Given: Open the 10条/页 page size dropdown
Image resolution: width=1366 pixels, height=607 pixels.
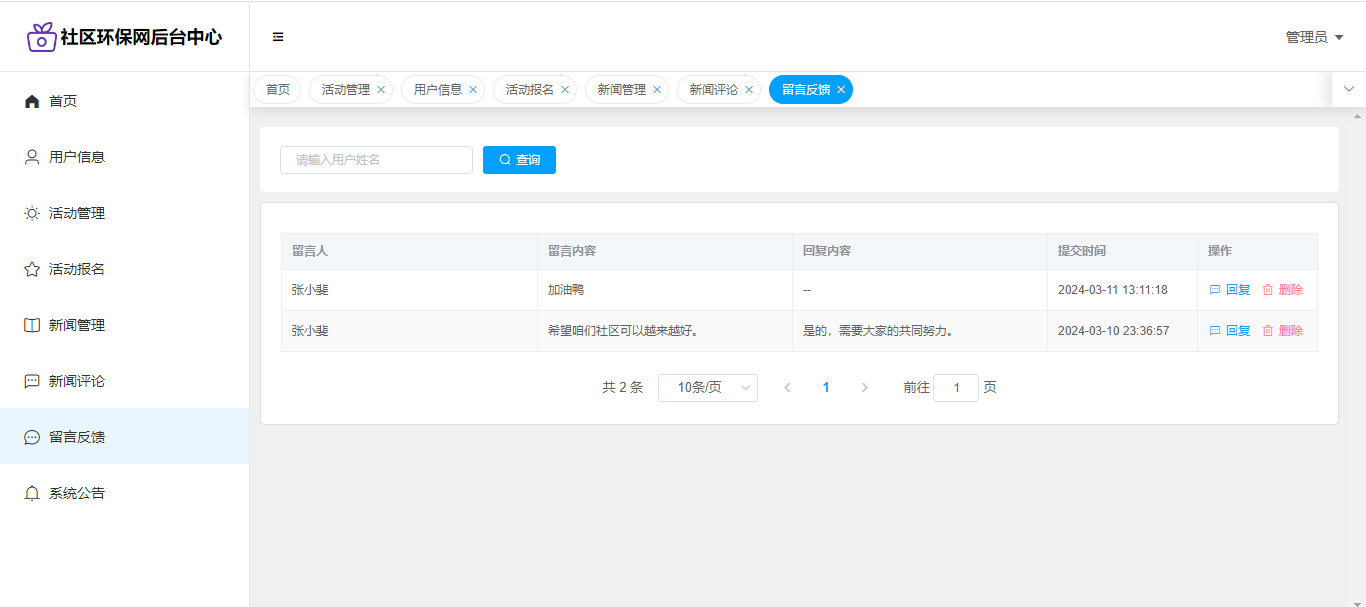Looking at the screenshot, I should [707, 388].
